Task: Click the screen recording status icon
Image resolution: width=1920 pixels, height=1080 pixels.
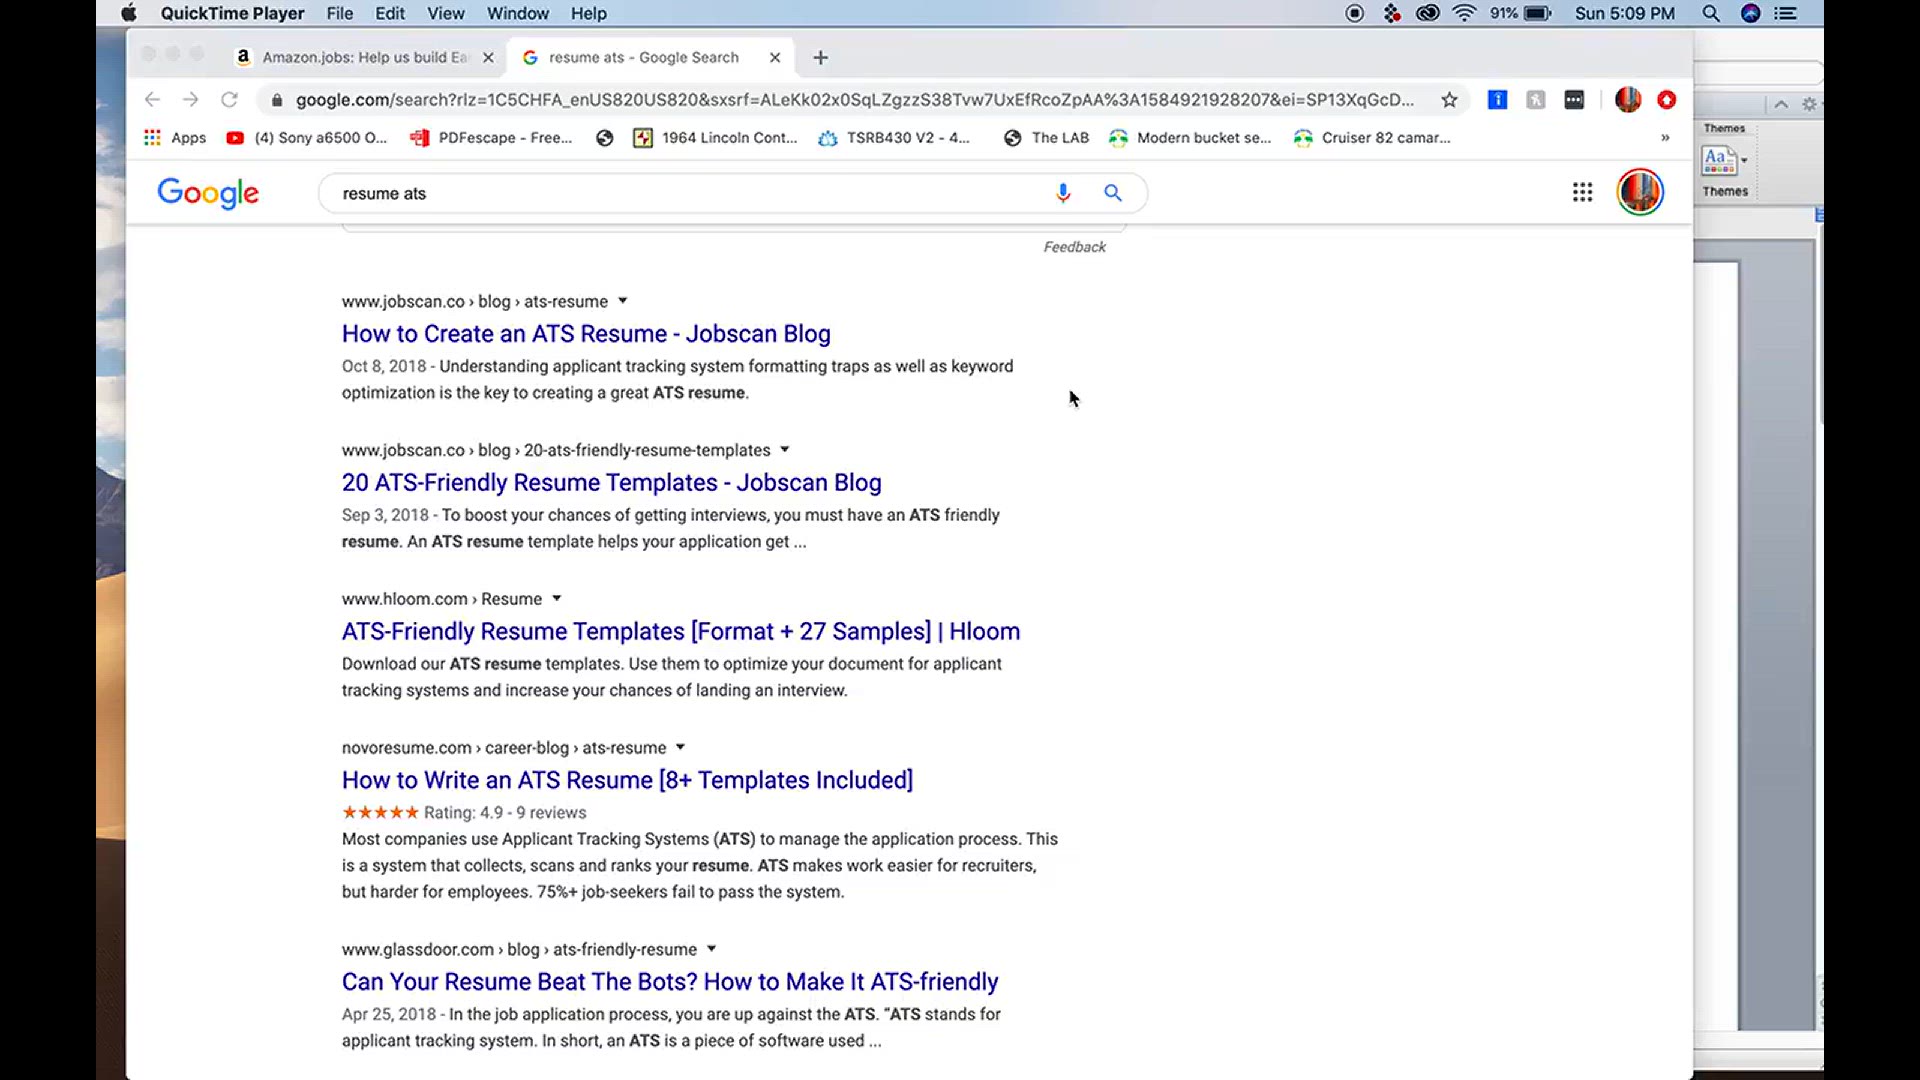Action: [x=1355, y=13]
